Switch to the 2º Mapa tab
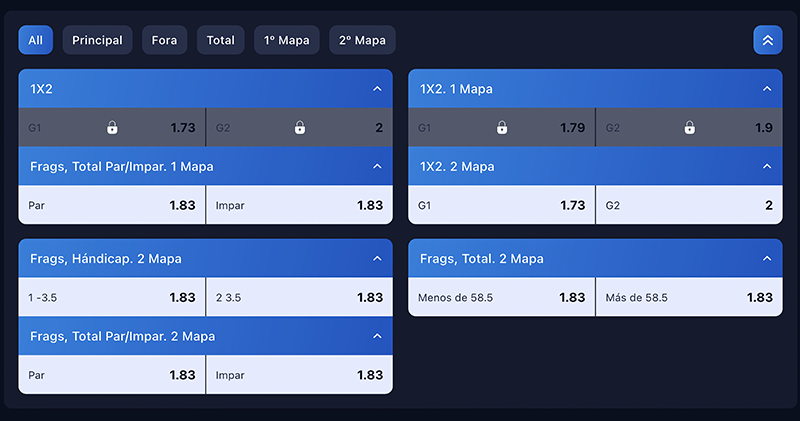Screen dimensions: 800x421 362,40
